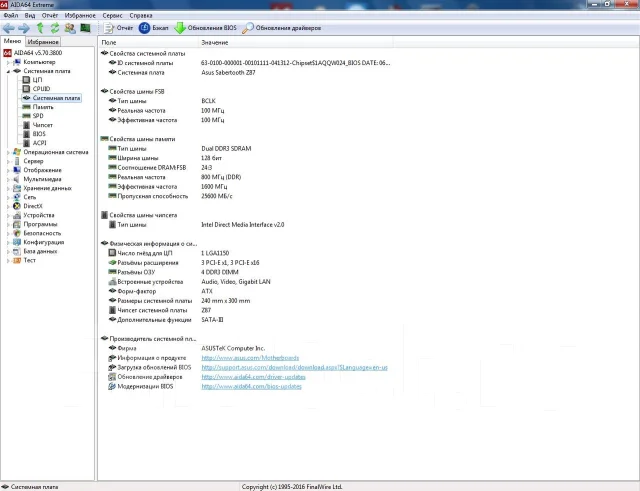This screenshot has width=640, height=491.
Task: Click the Безопасность shield icon
Action: (17, 233)
